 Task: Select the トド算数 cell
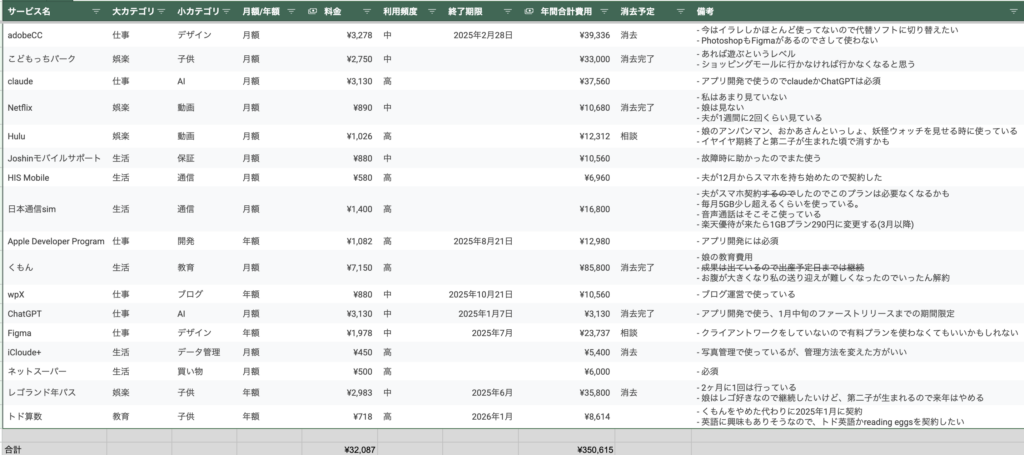click(55, 416)
